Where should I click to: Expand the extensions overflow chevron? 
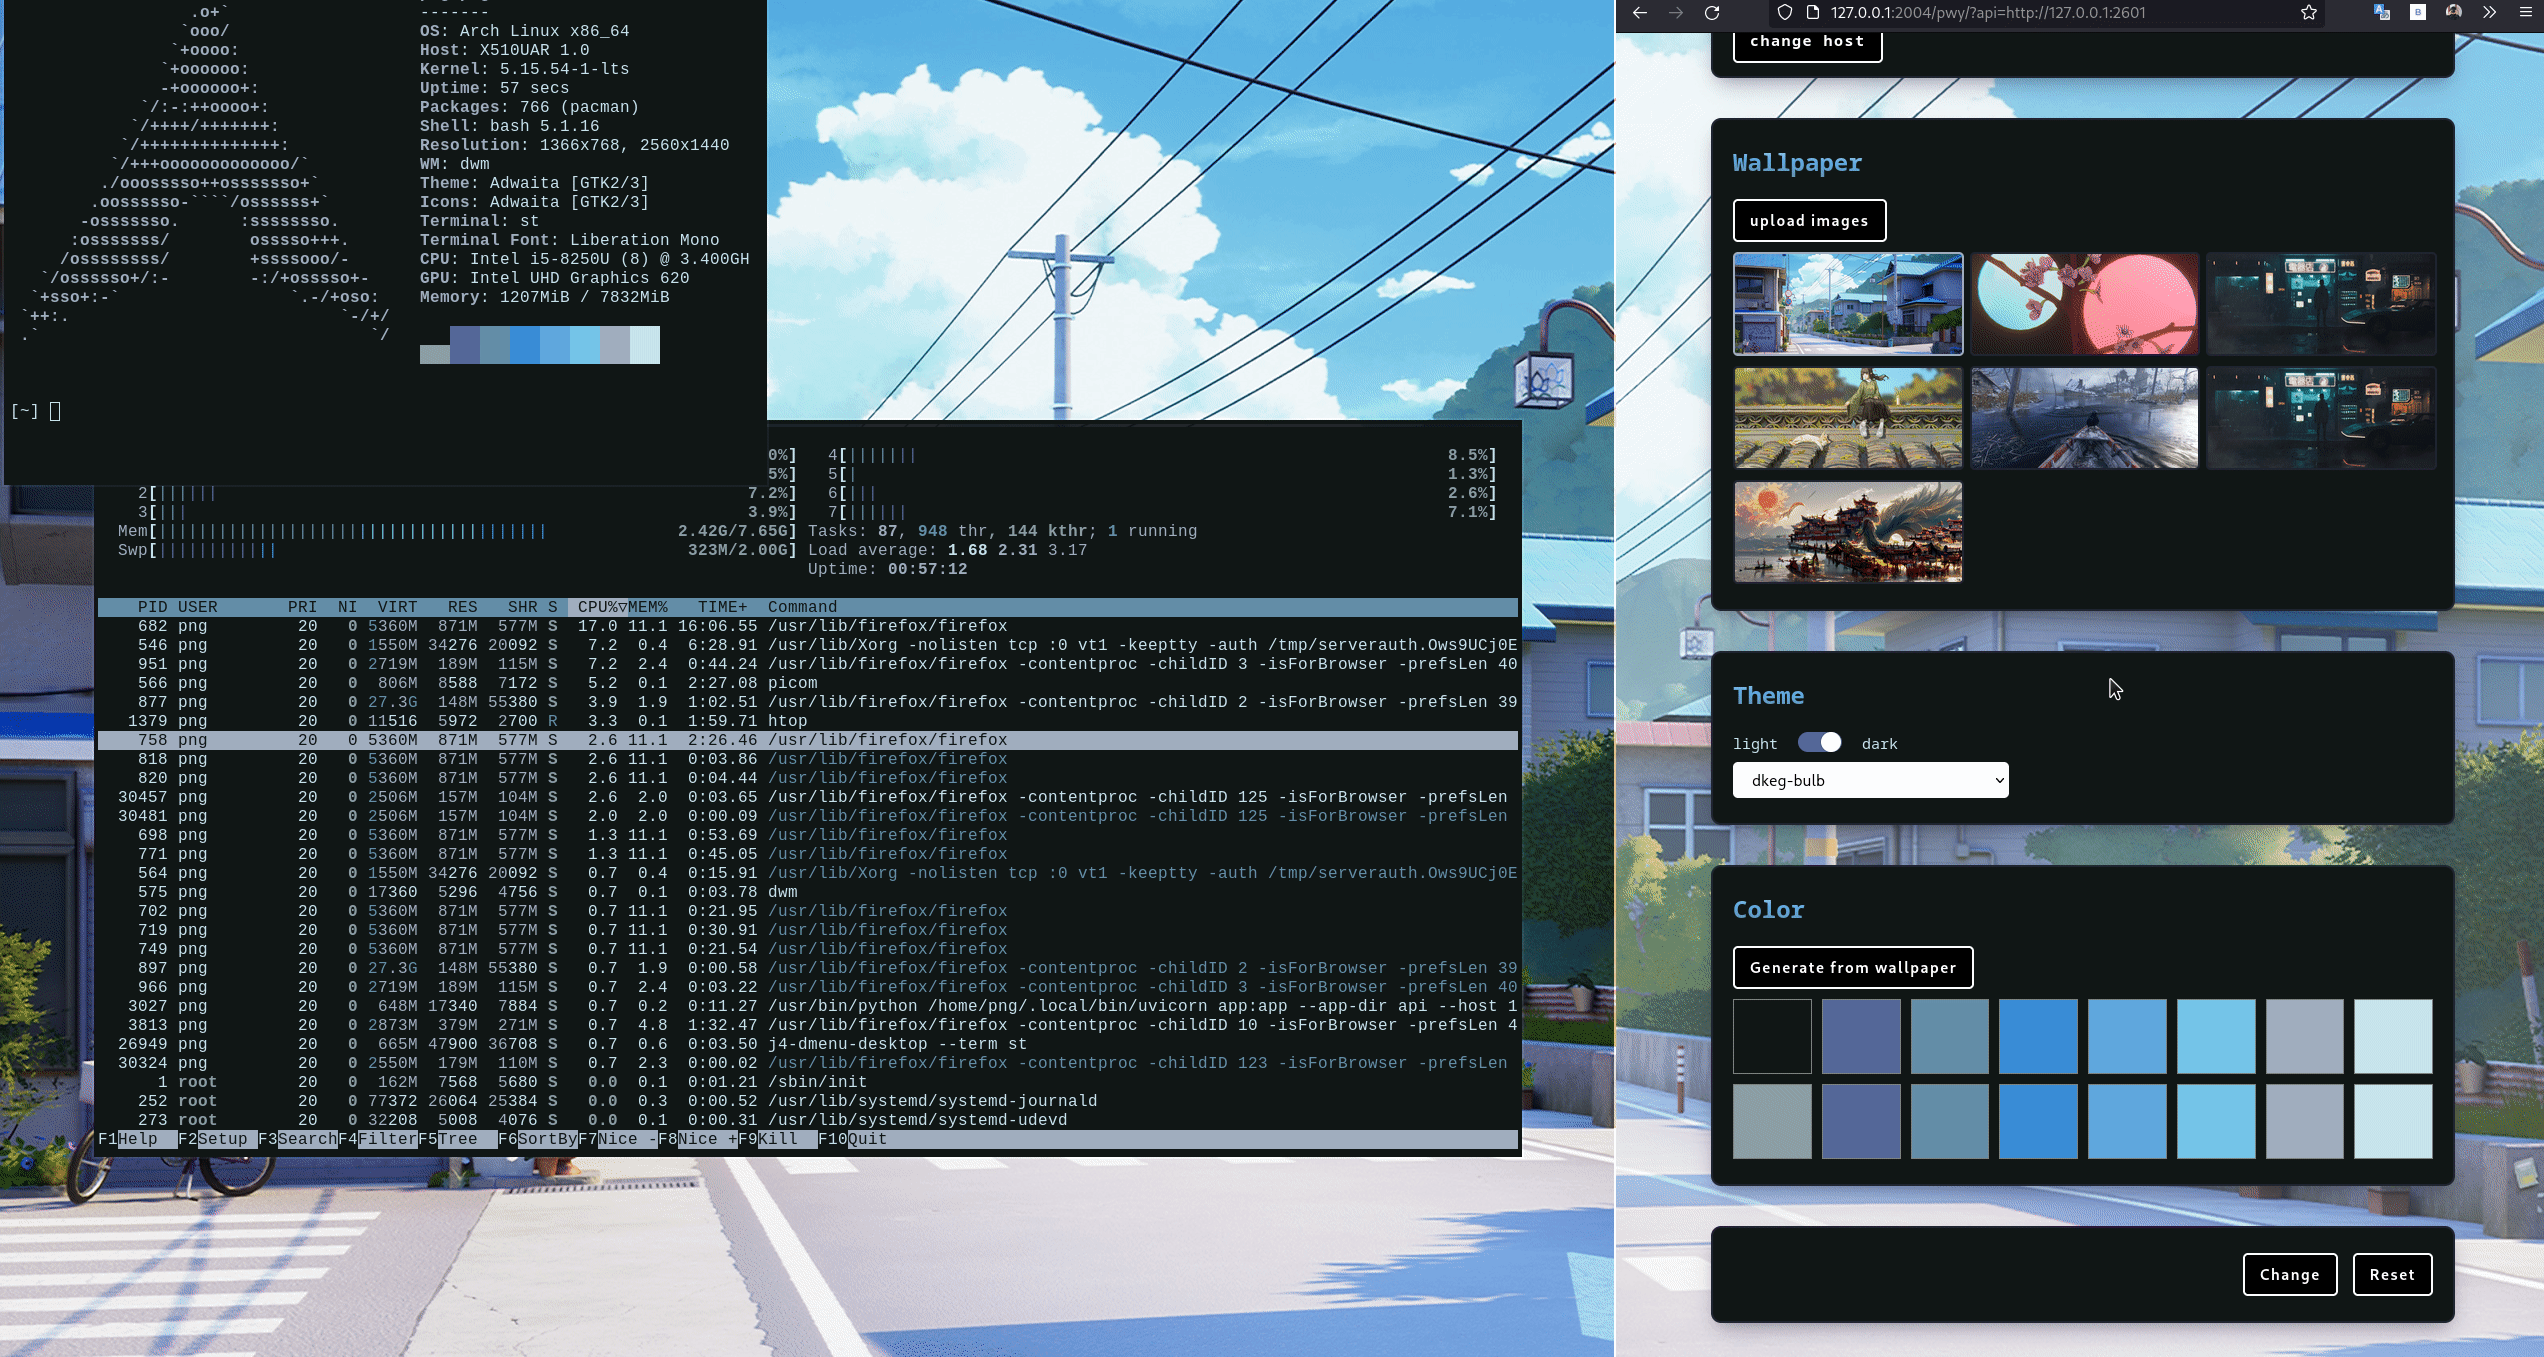pos(2489,14)
